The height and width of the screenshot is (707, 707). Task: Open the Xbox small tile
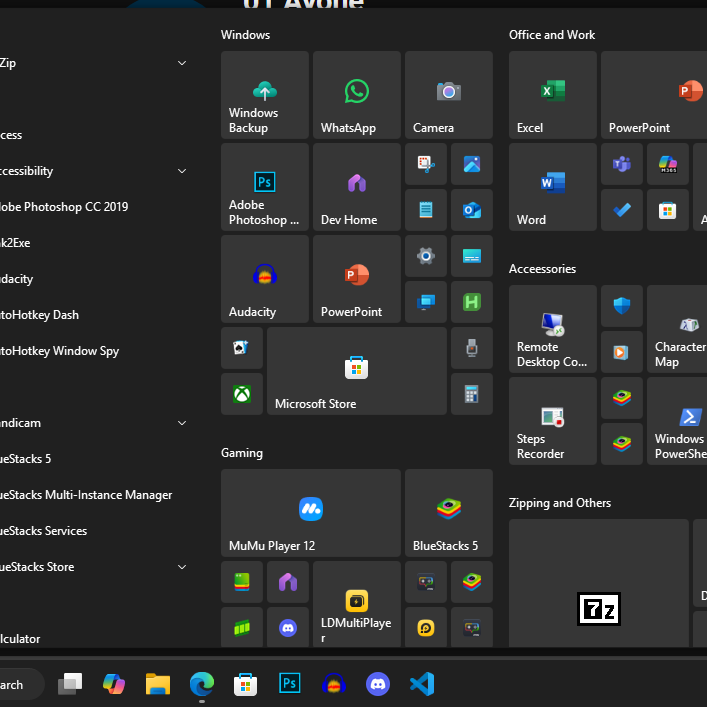(242, 394)
